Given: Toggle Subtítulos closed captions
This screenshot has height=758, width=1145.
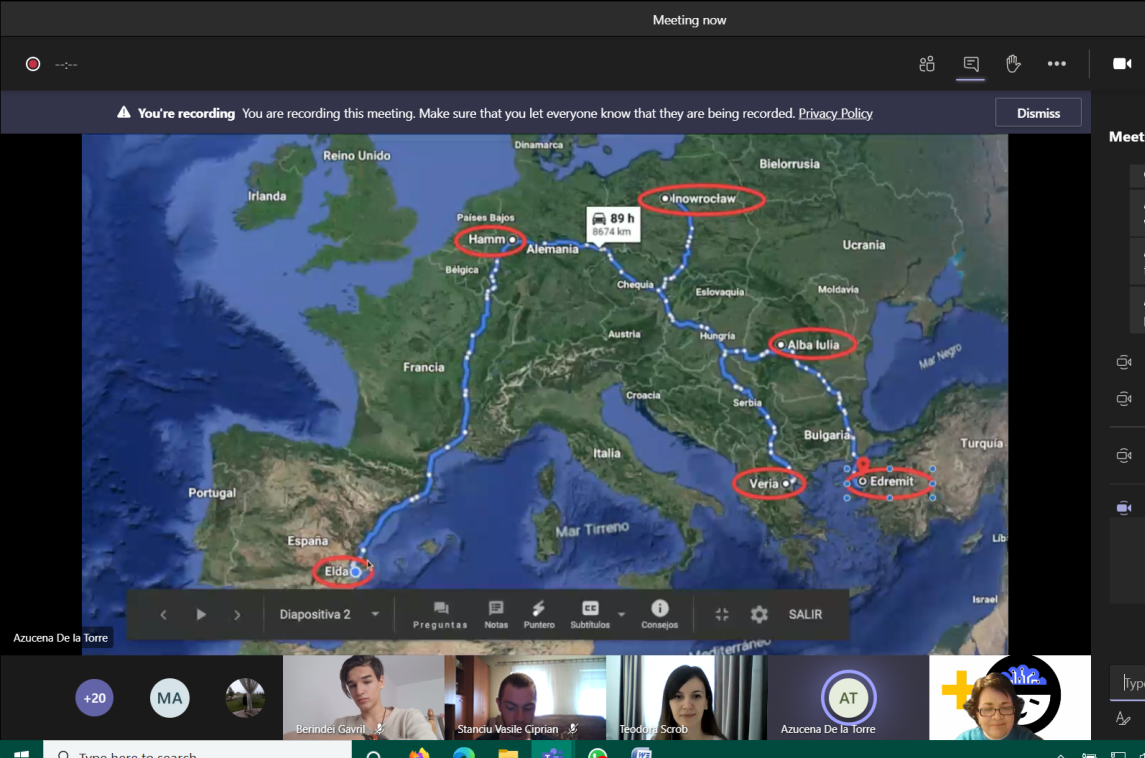Looking at the screenshot, I should 589,613.
